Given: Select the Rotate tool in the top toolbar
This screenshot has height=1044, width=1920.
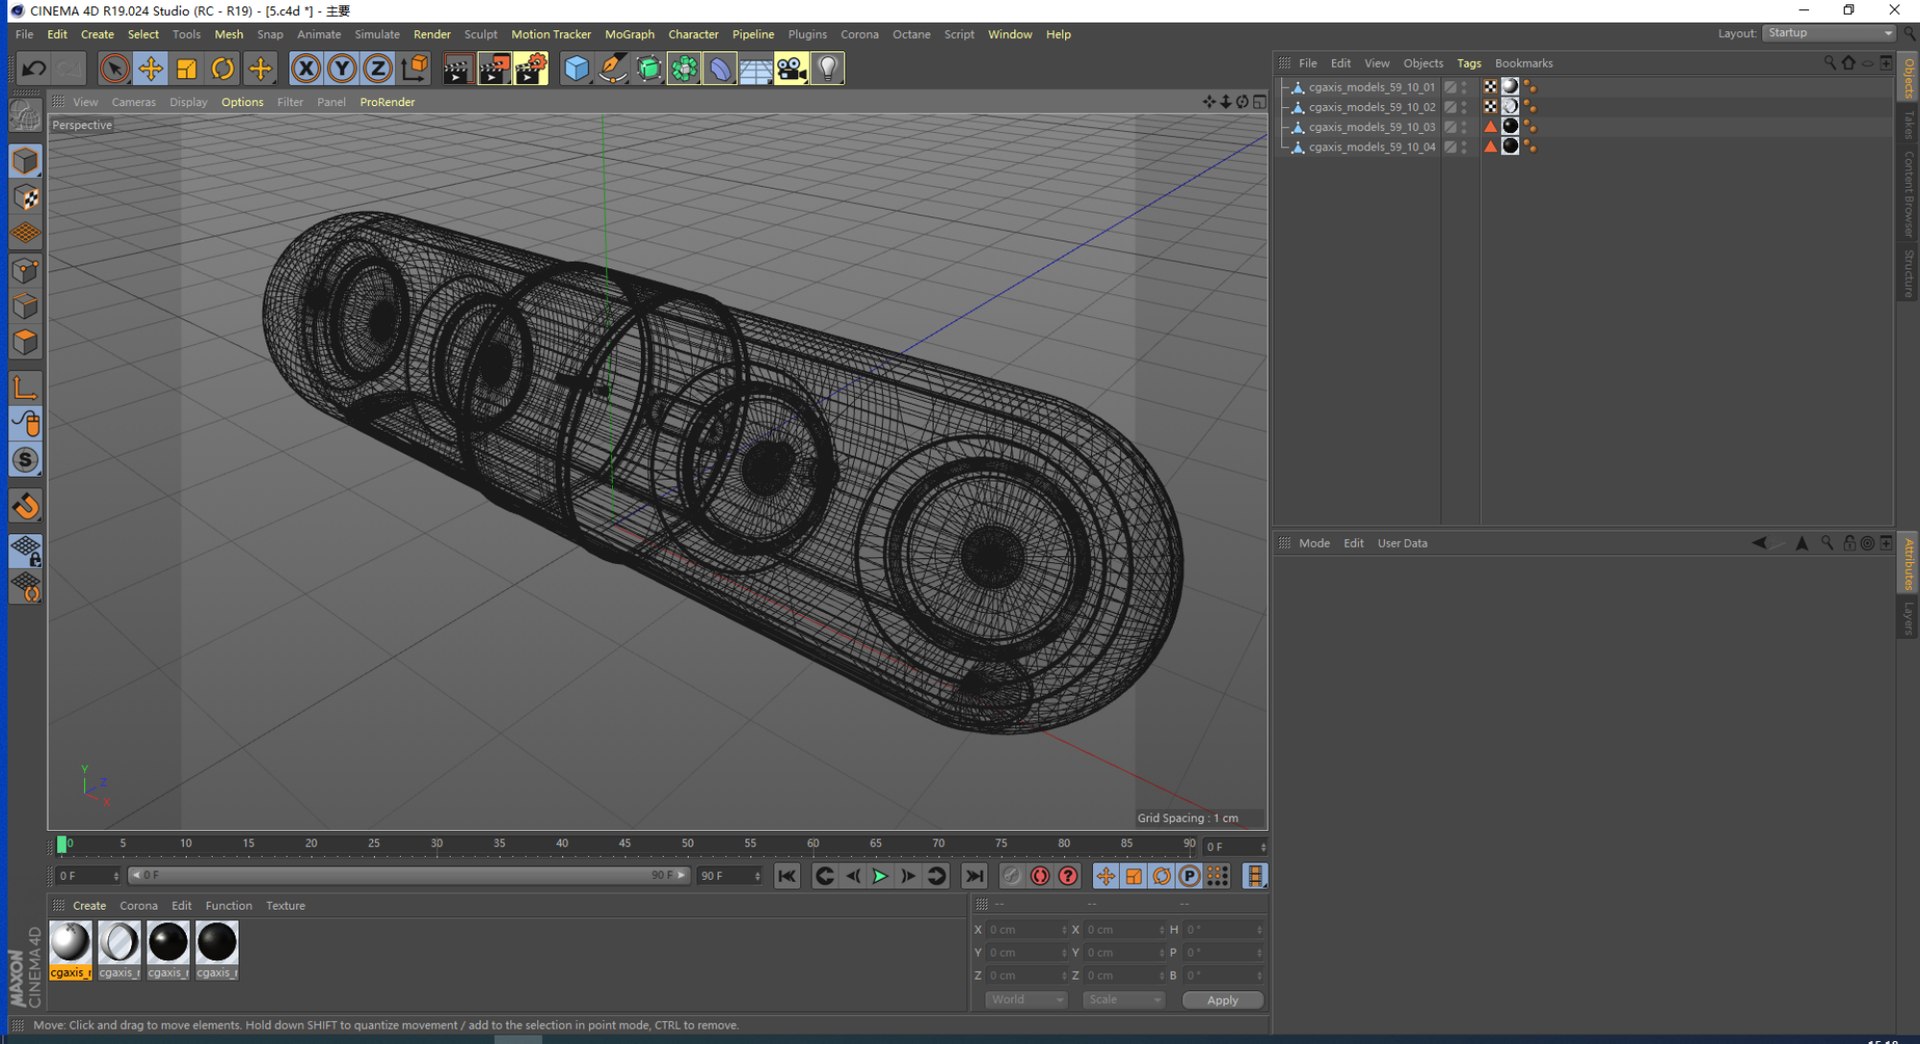Looking at the screenshot, I should (x=223, y=69).
